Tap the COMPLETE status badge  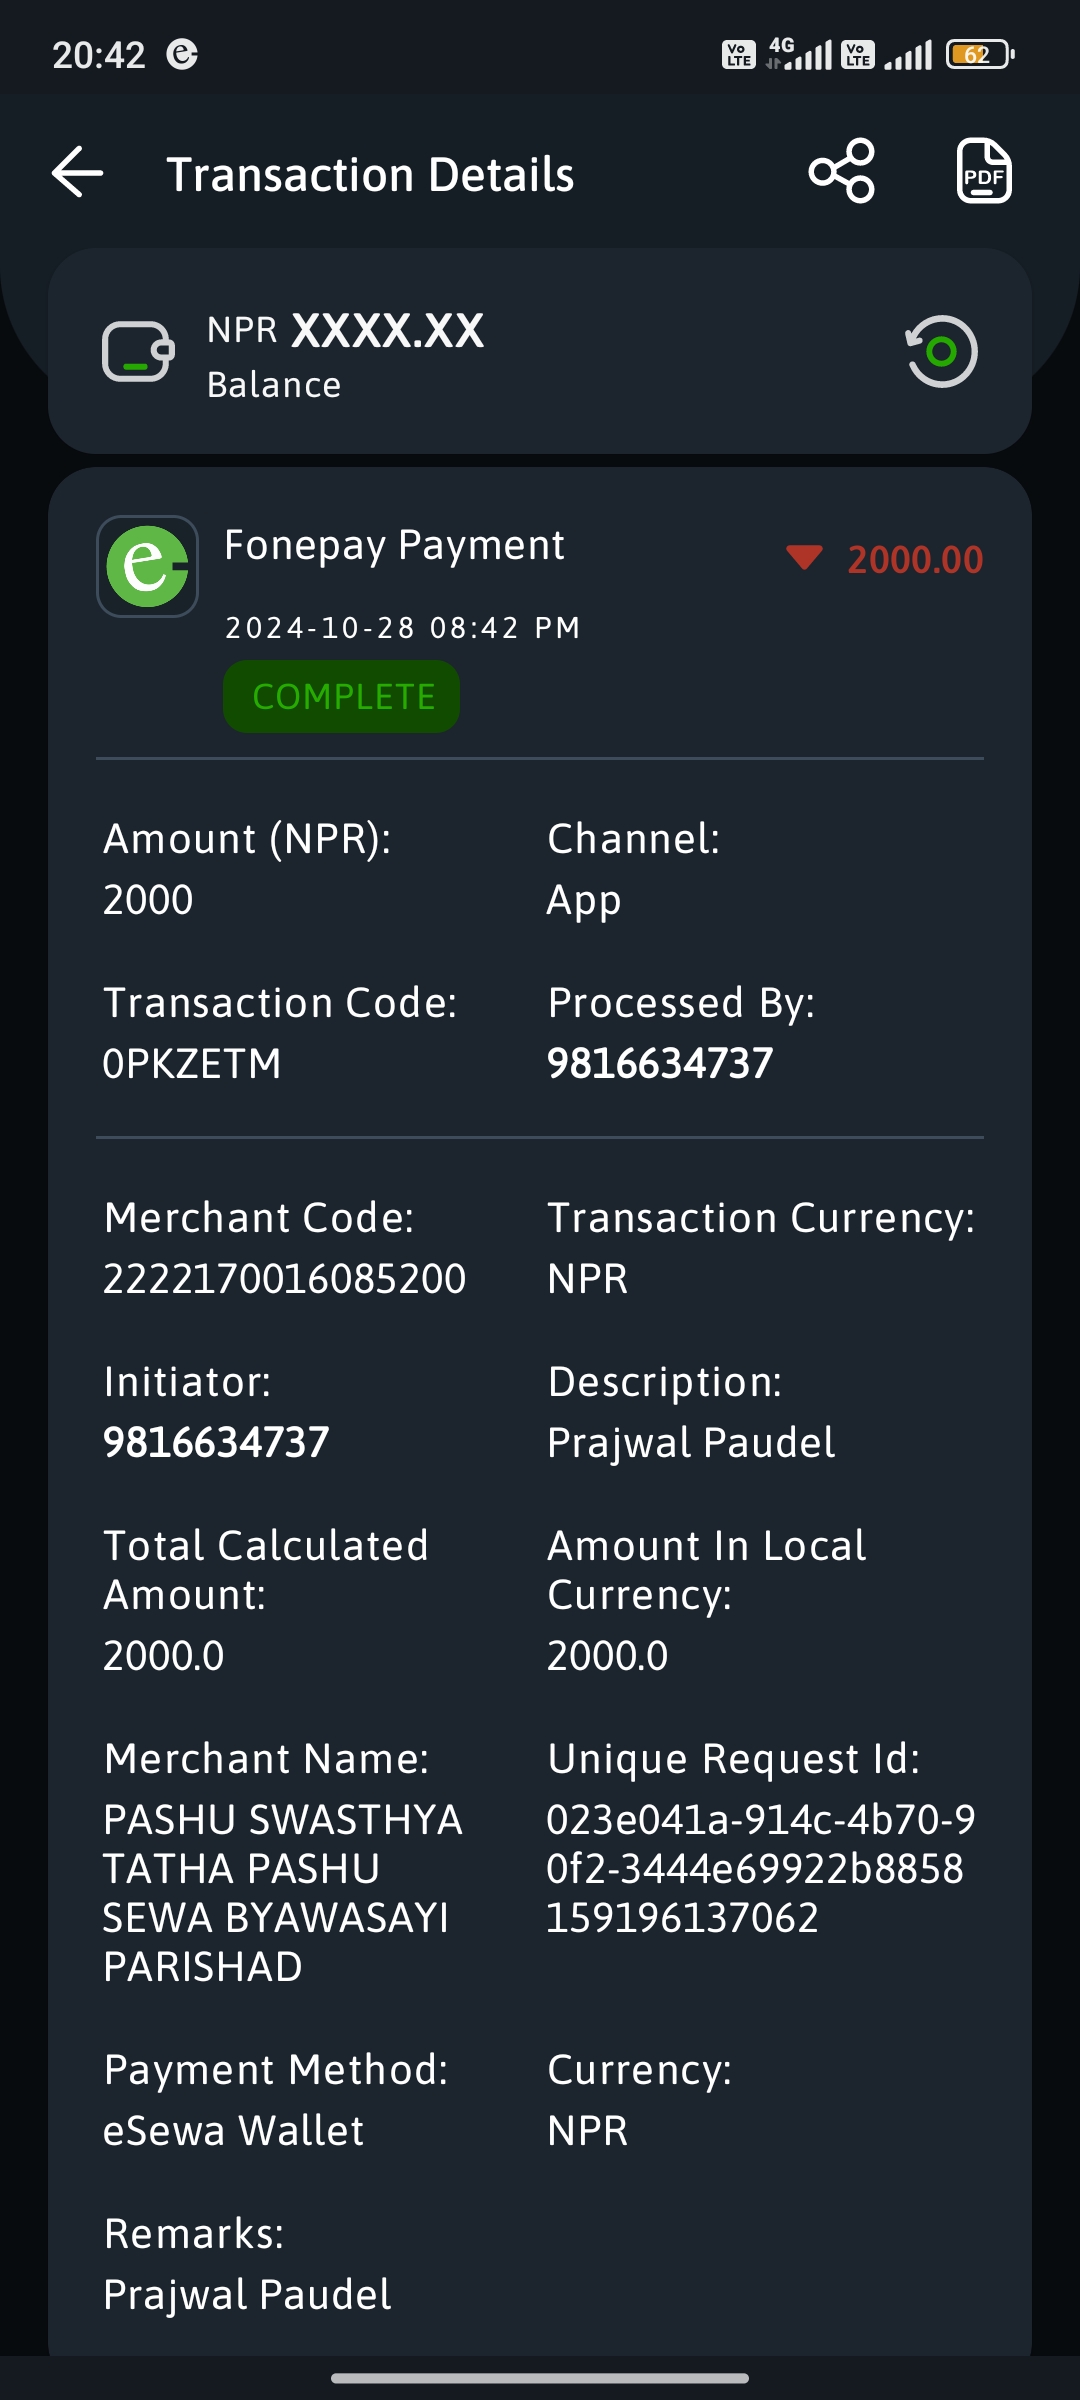point(342,697)
